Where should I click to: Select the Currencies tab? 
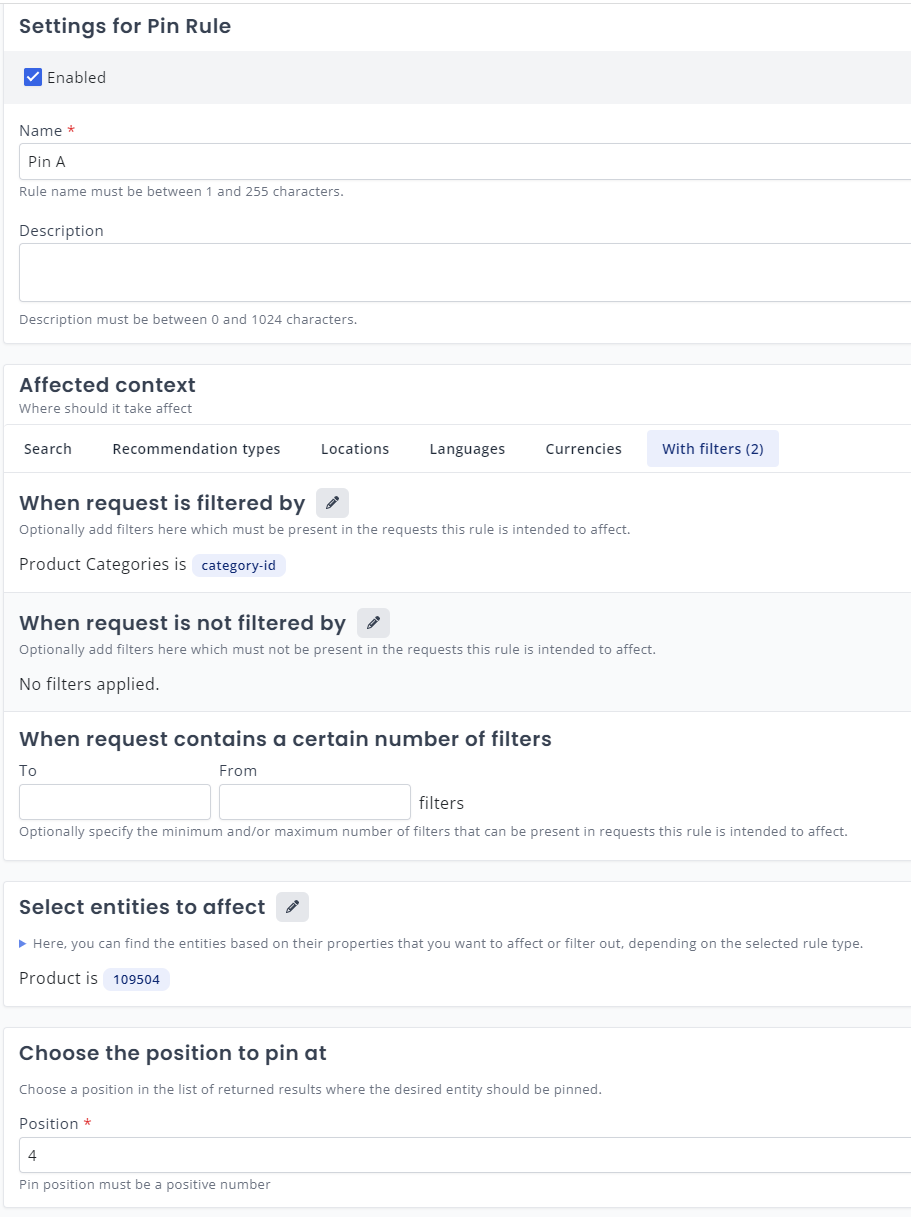(x=583, y=449)
